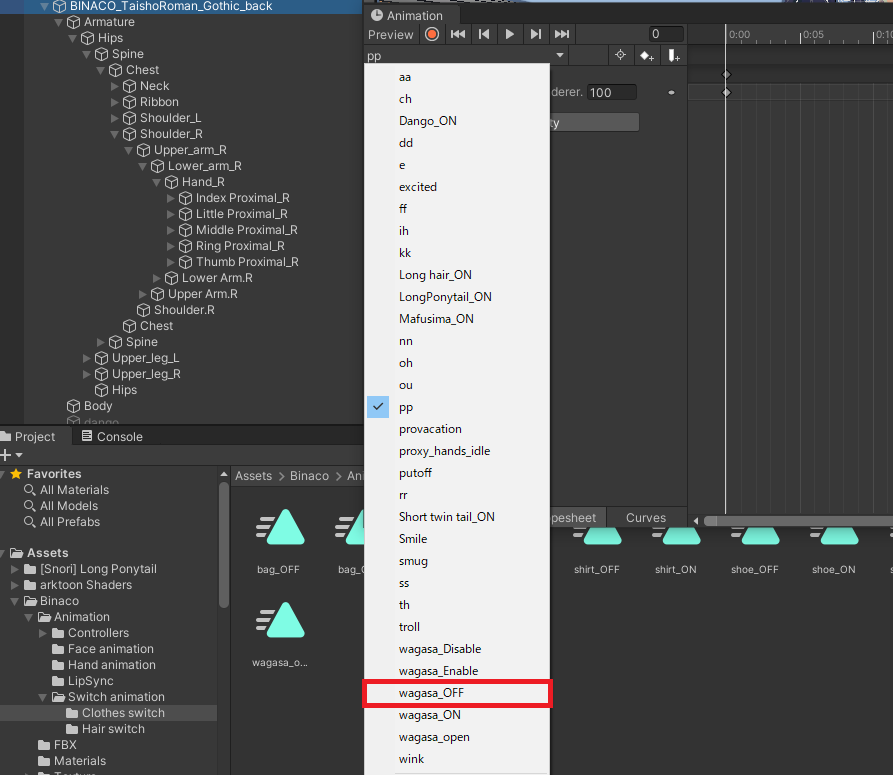The image size is (893, 775).
Task: Step to previous keyframe
Action: 484,35
